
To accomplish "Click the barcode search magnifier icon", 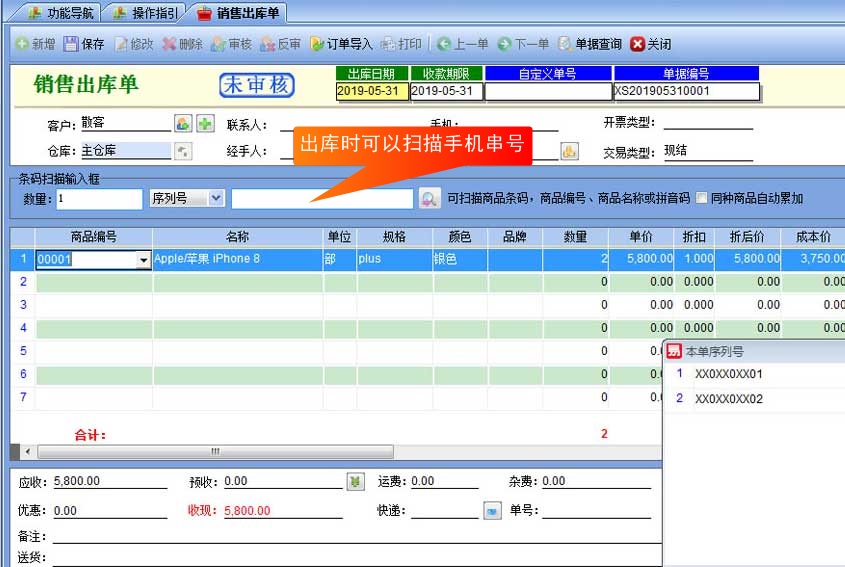I will [x=429, y=198].
